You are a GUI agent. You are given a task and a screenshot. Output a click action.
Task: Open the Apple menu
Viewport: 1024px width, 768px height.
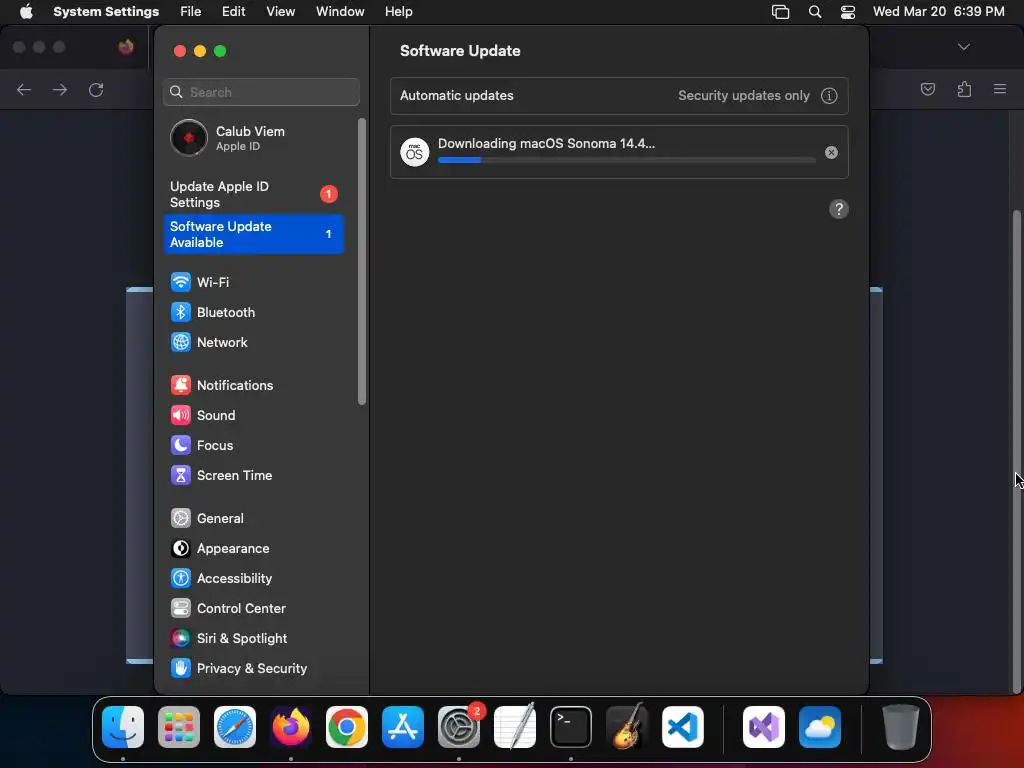click(26, 12)
